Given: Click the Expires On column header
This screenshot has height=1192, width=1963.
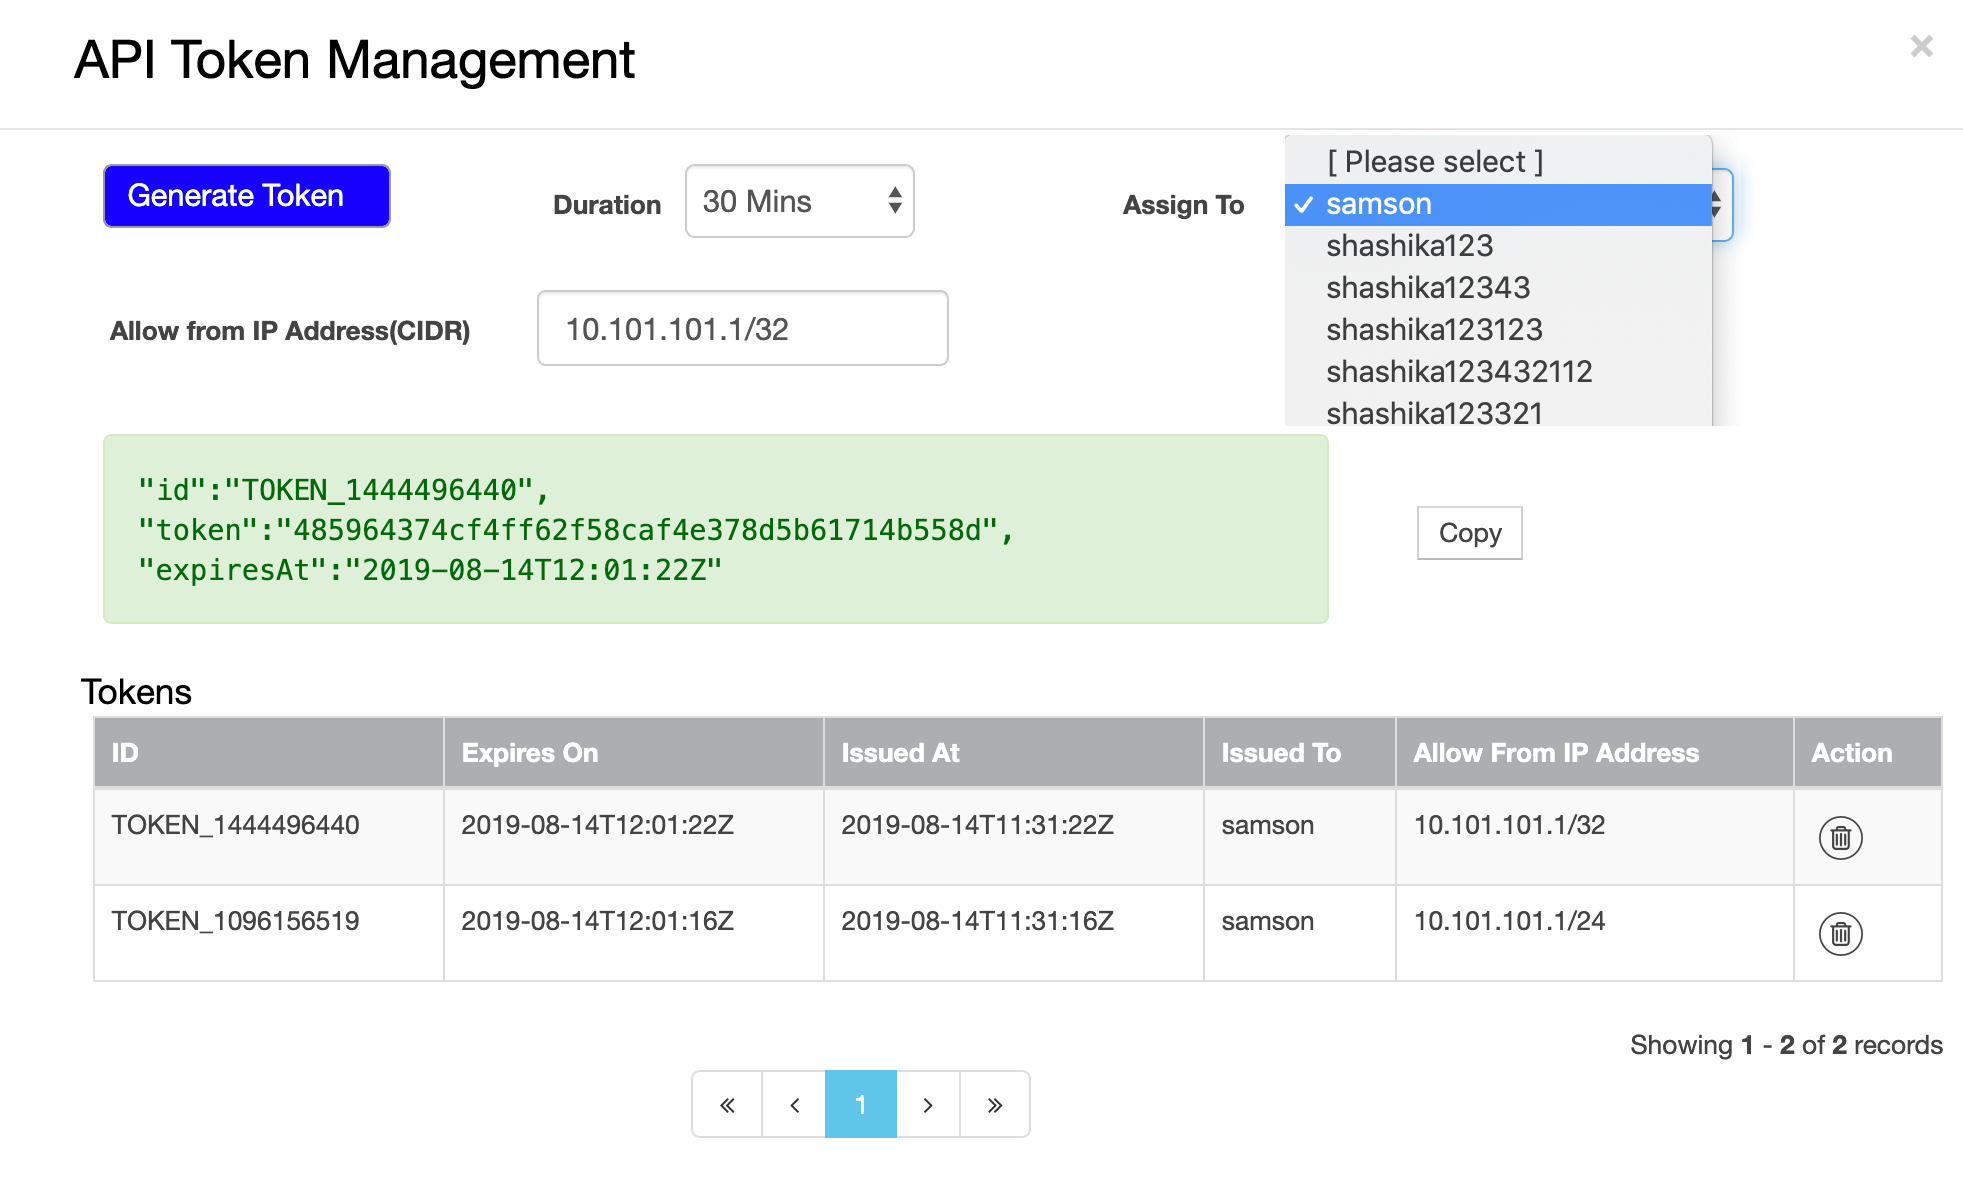Looking at the screenshot, I should click(634, 752).
